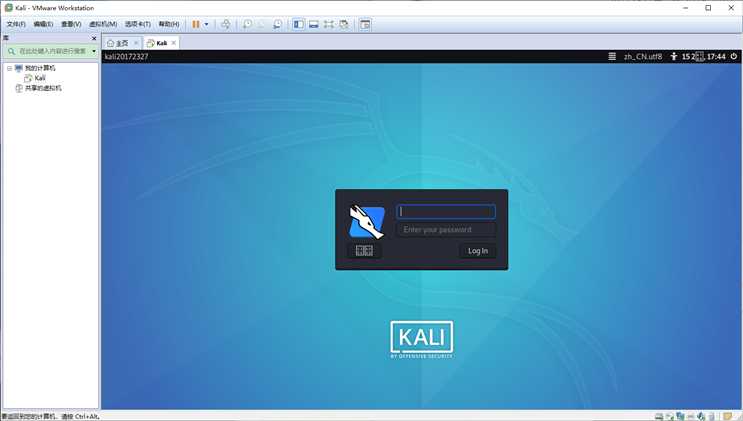
Task: Open the 虚拟机(M) menu
Action: [x=103, y=24]
